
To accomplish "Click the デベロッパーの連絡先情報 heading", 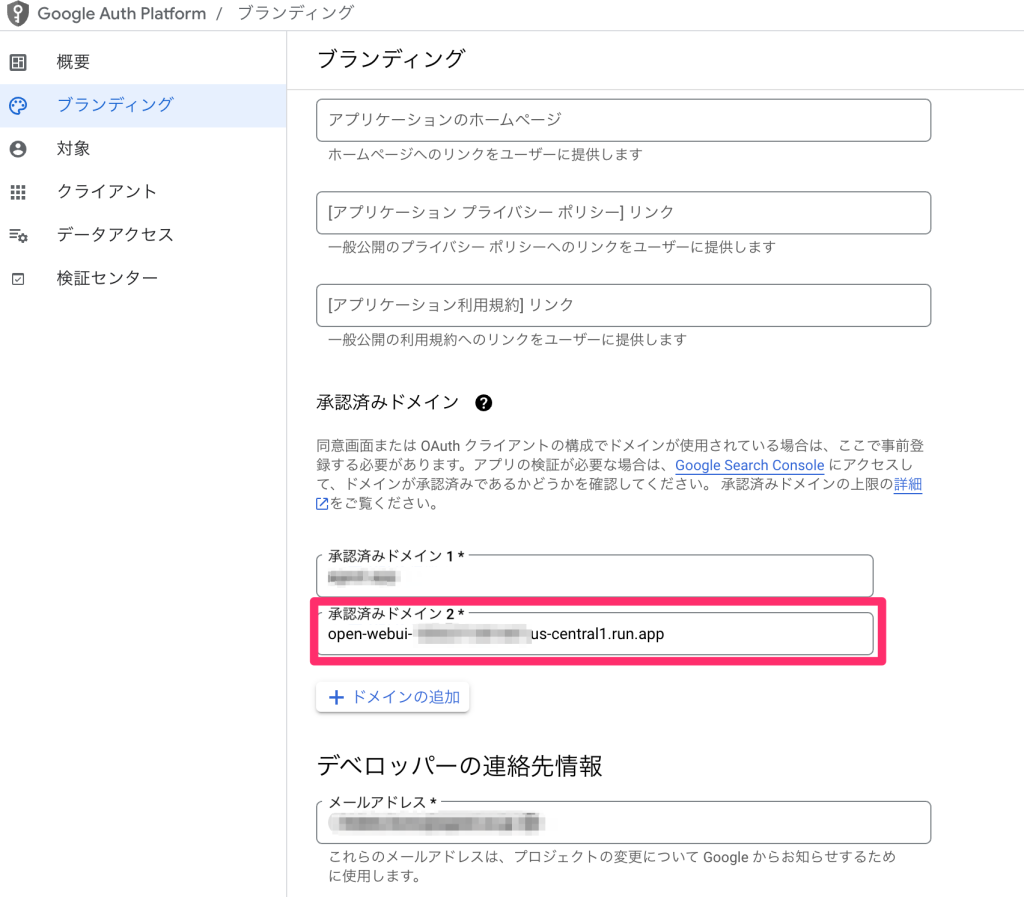I will point(459,766).
